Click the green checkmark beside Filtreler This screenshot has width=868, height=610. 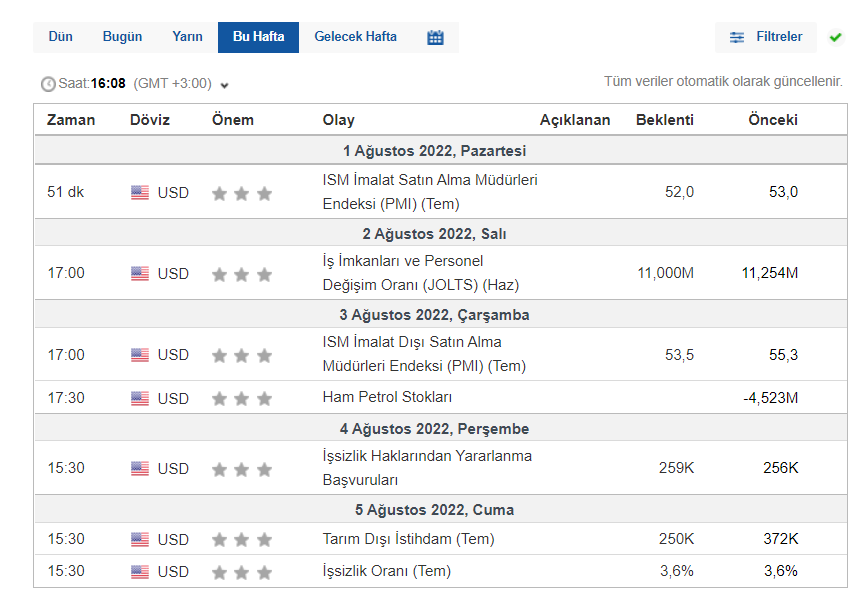(836, 37)
